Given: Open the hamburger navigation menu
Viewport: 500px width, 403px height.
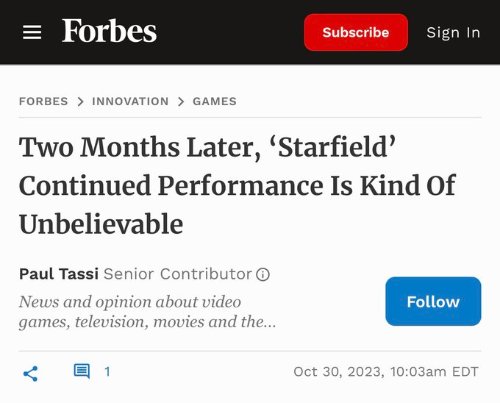Looking at the screenshot, I should pos(32,32).
